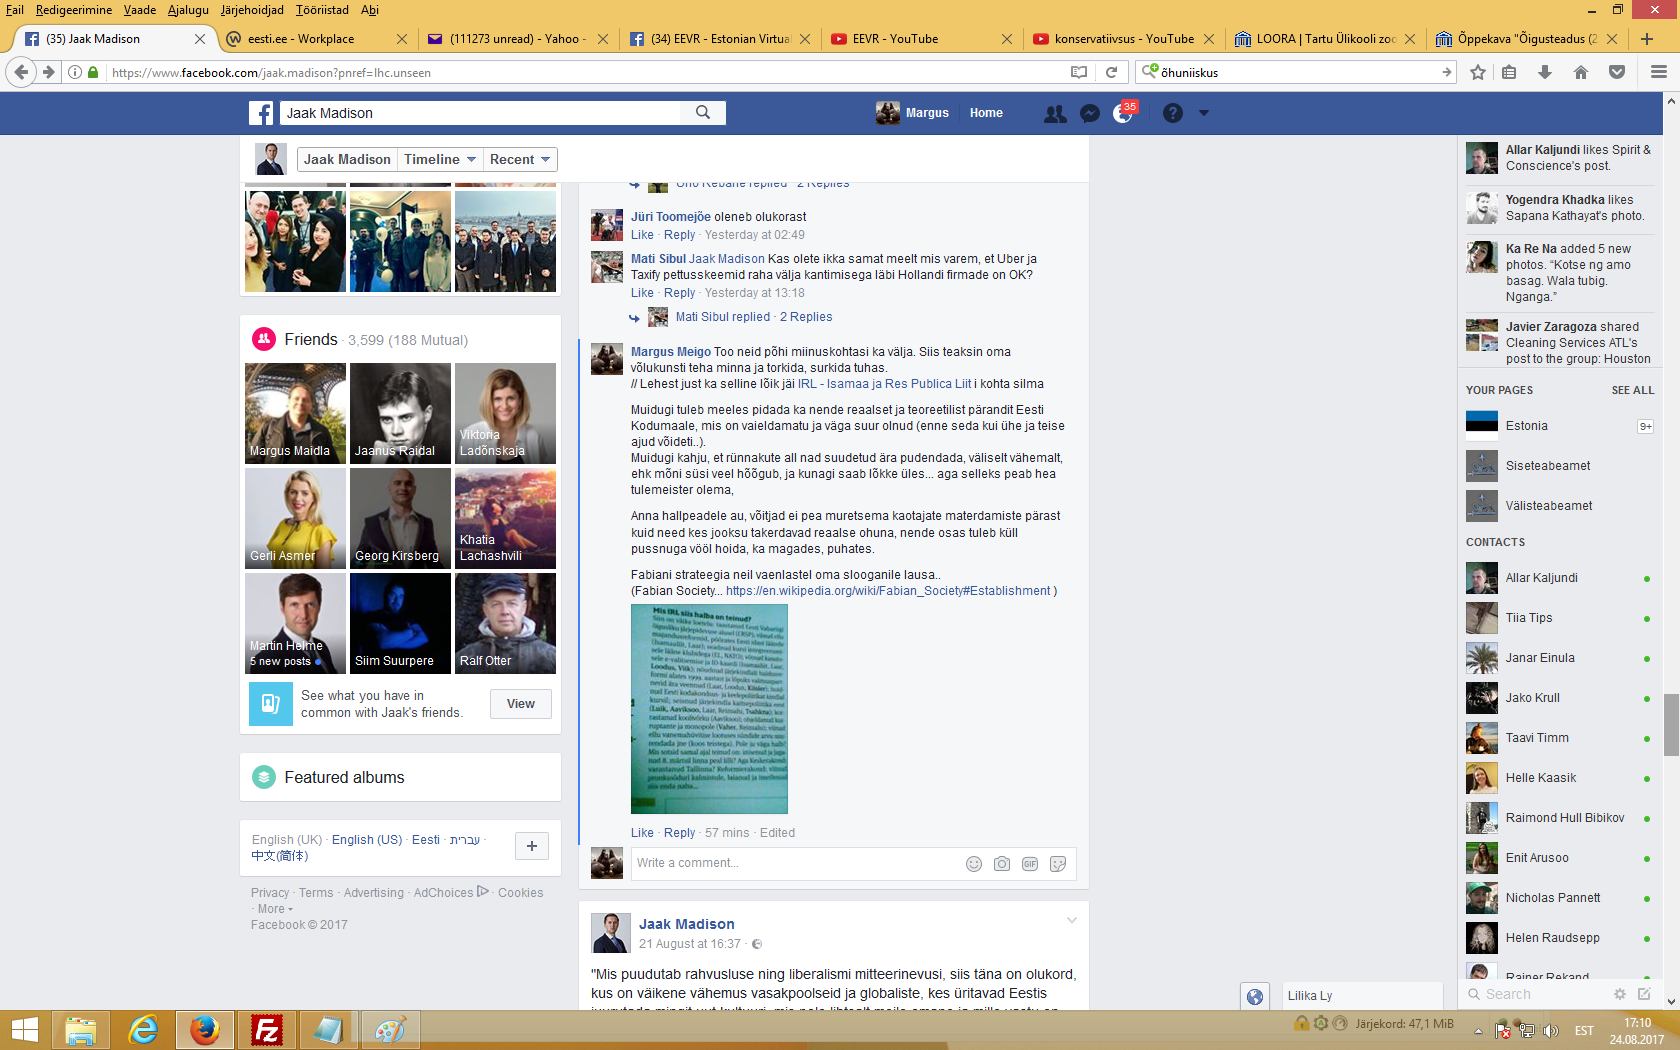Open a new browser tab with plus

[1647, 39]
